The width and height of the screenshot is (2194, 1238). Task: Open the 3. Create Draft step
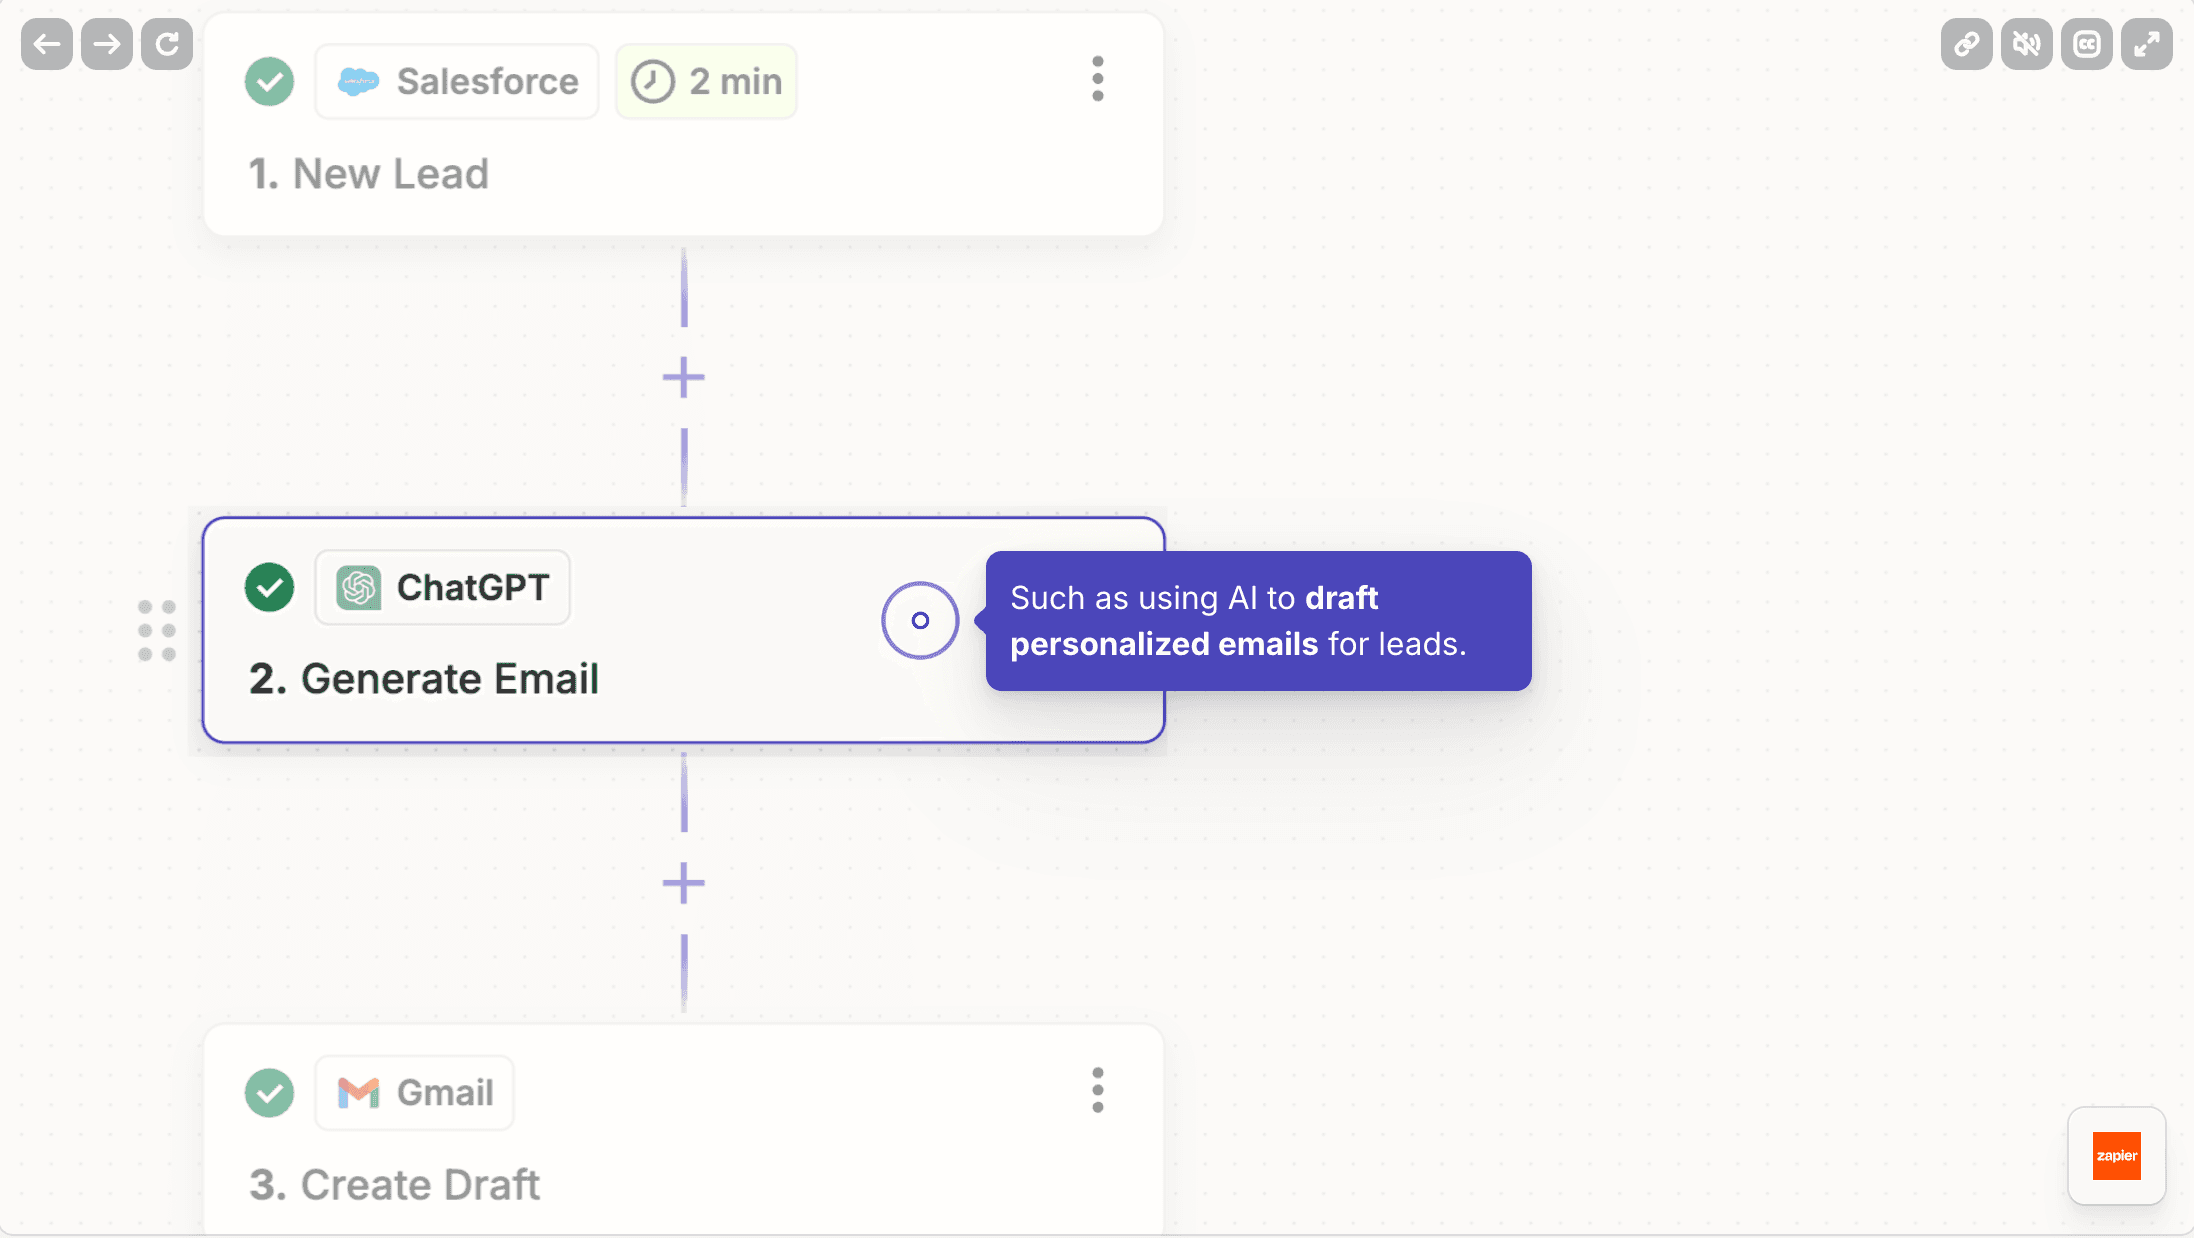point(394,1184)
